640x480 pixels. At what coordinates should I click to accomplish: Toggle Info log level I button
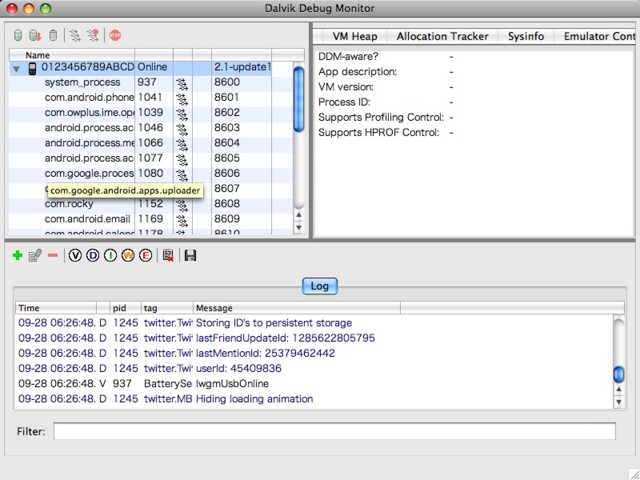click(110, 256)
